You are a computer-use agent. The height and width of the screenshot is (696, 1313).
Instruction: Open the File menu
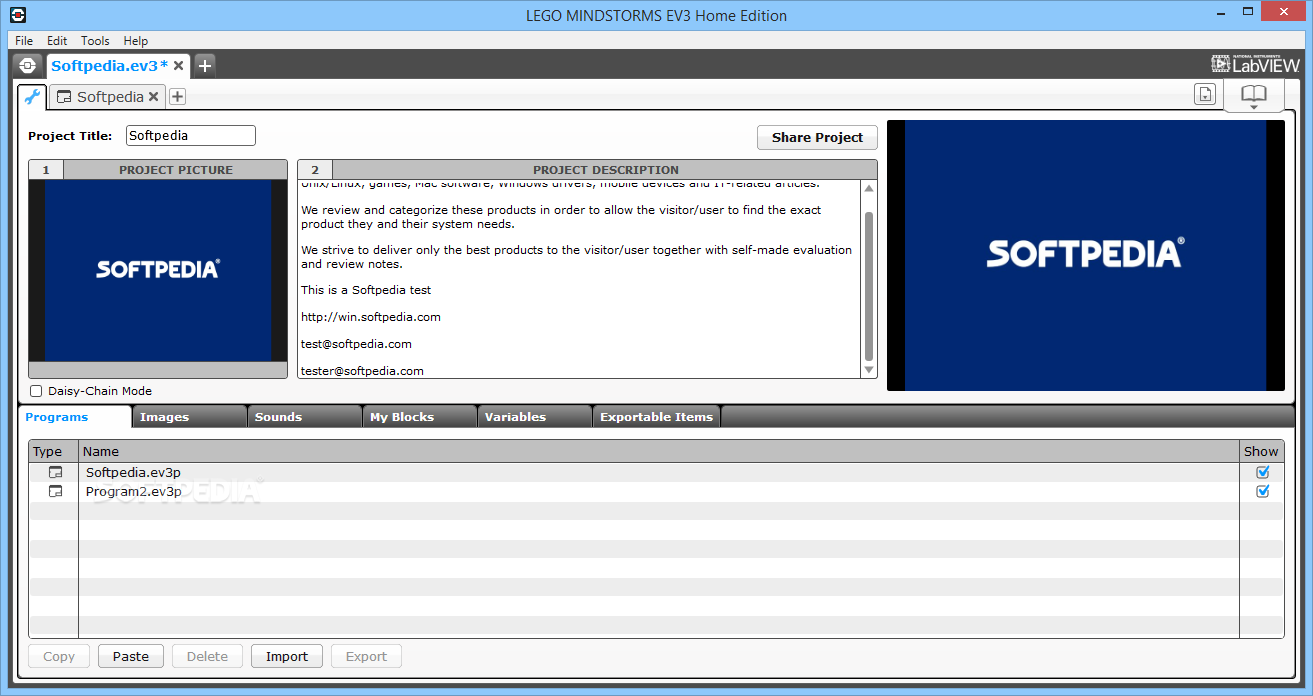(24, 41)
